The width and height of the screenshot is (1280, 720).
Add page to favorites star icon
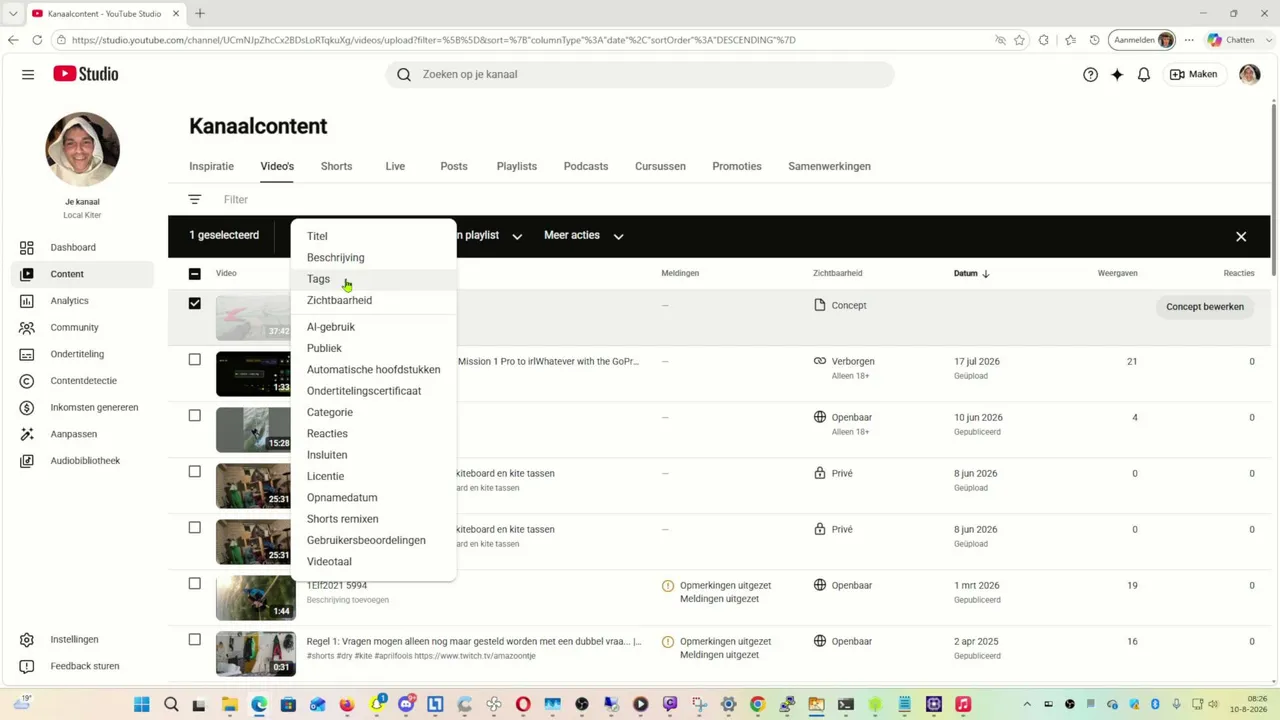pos(1019,40)
